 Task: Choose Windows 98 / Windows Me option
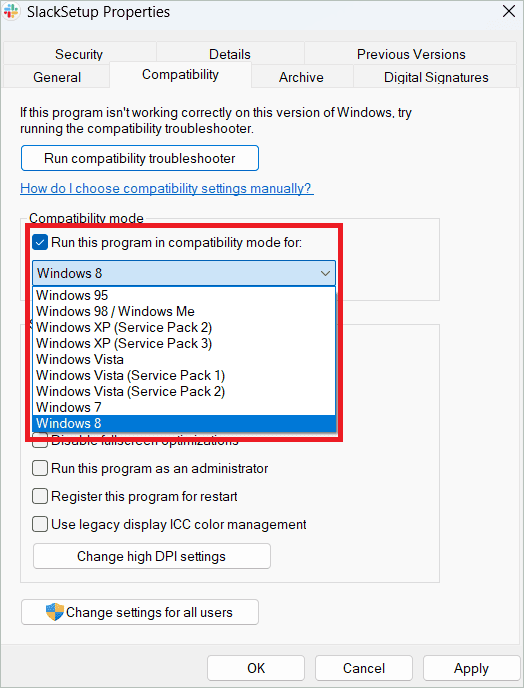click(x=184, y=311)
